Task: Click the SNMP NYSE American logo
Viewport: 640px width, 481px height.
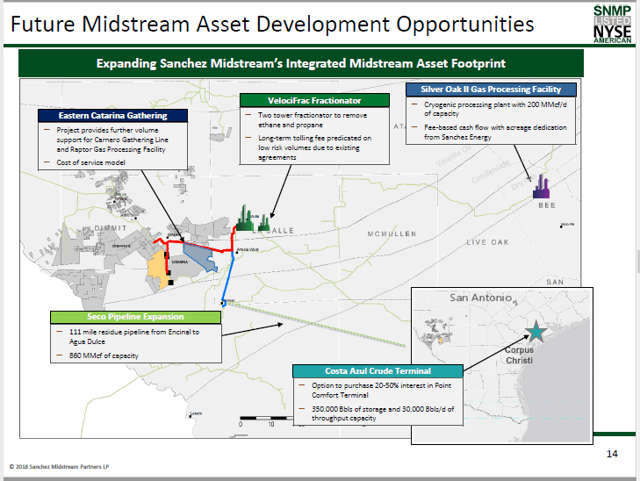Action: pyautogui.click(x=612, y=24)
